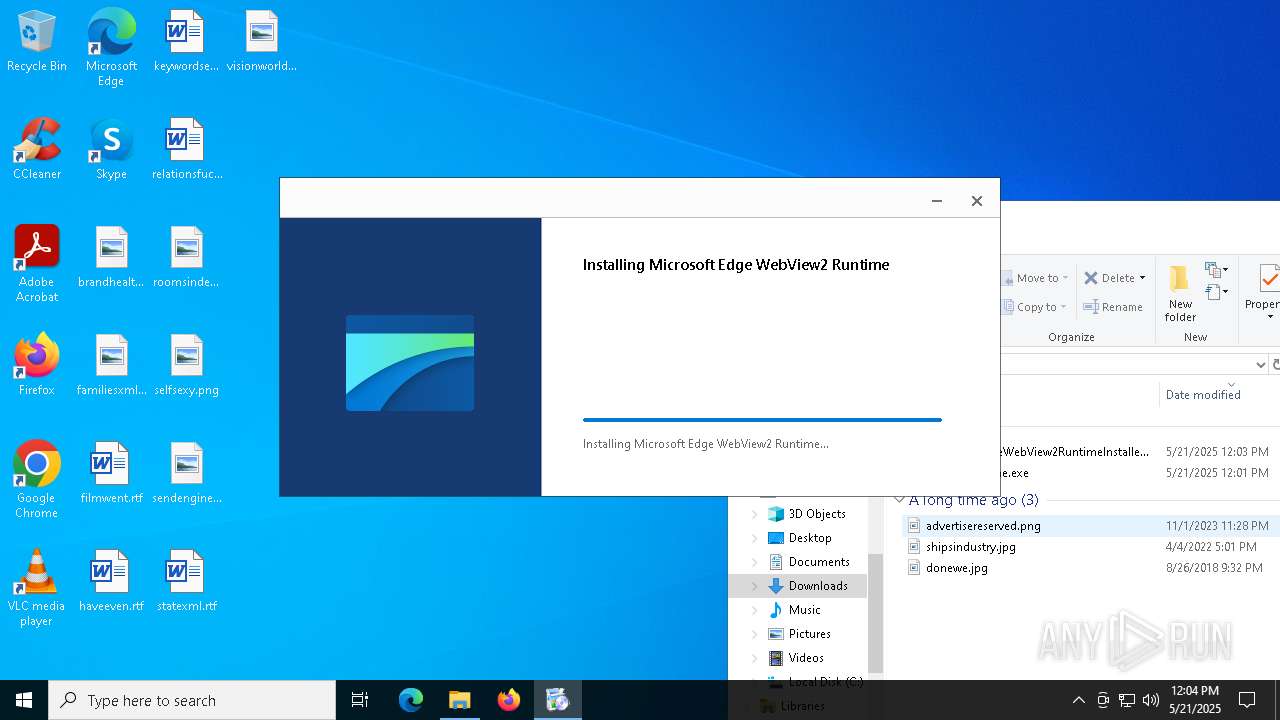The image size is (1280, 720).
Task: Click the taskbar clock showing 12:04 PM
Action: (1195, 700)
